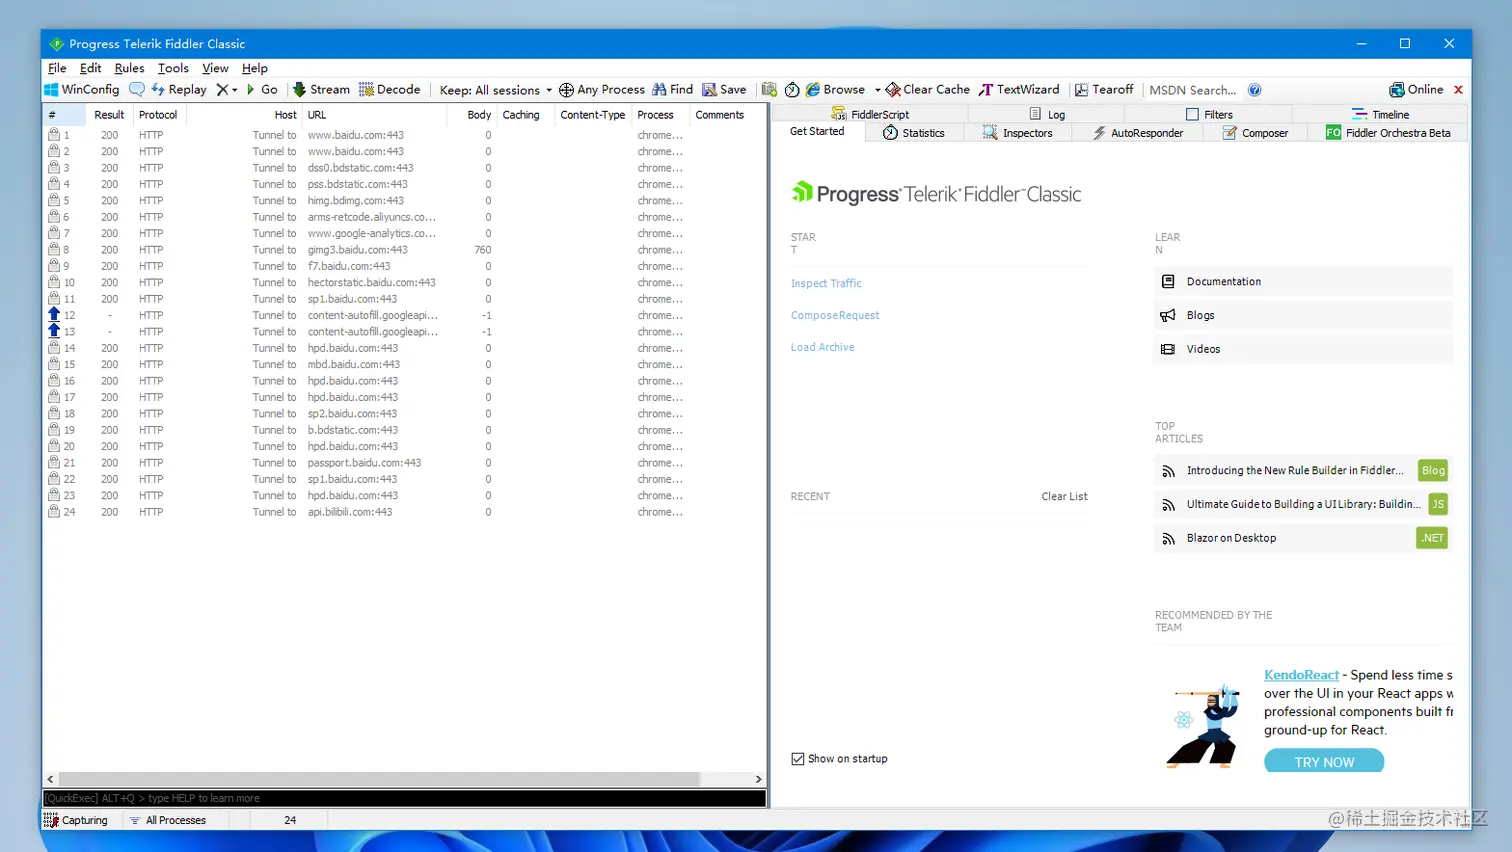Click the Online status indicator
The width and height of the screenshot is (1512, 852).
tap(1416, 89)
